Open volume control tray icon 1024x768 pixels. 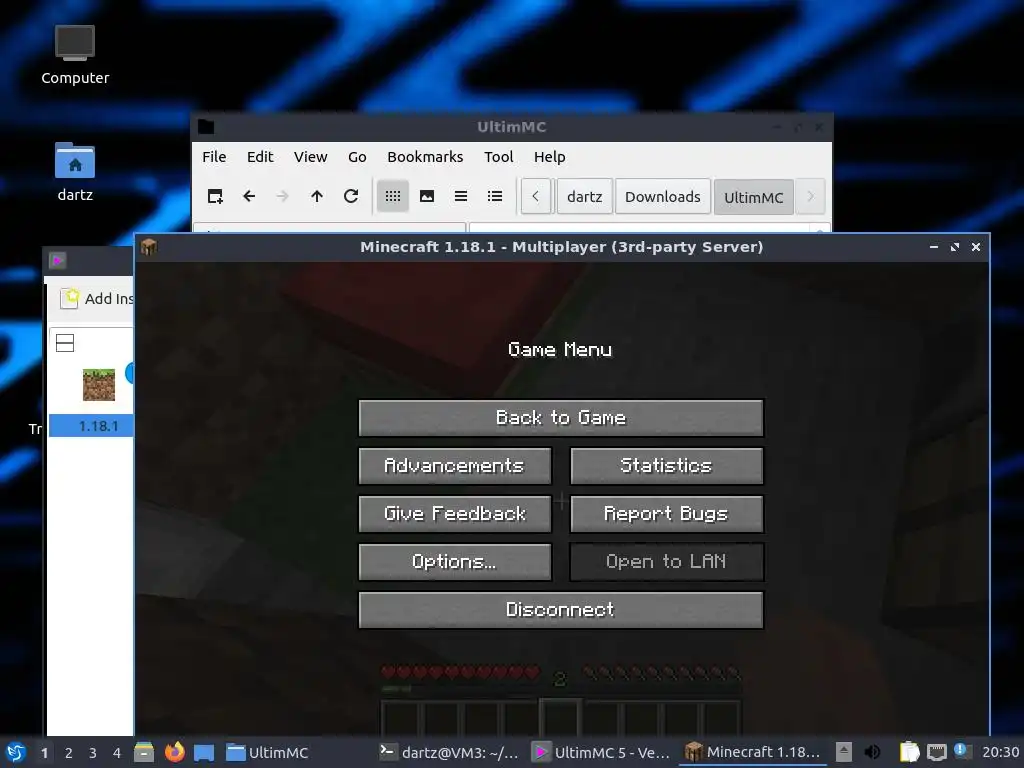click(872, 752)
